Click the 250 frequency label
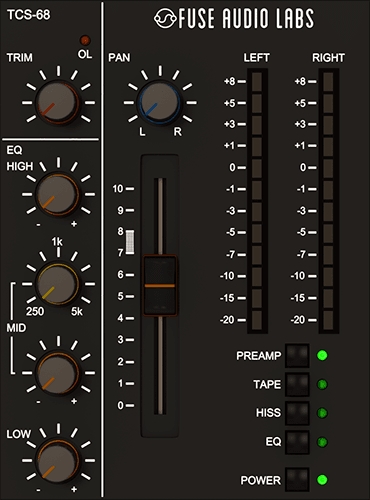 35,311
